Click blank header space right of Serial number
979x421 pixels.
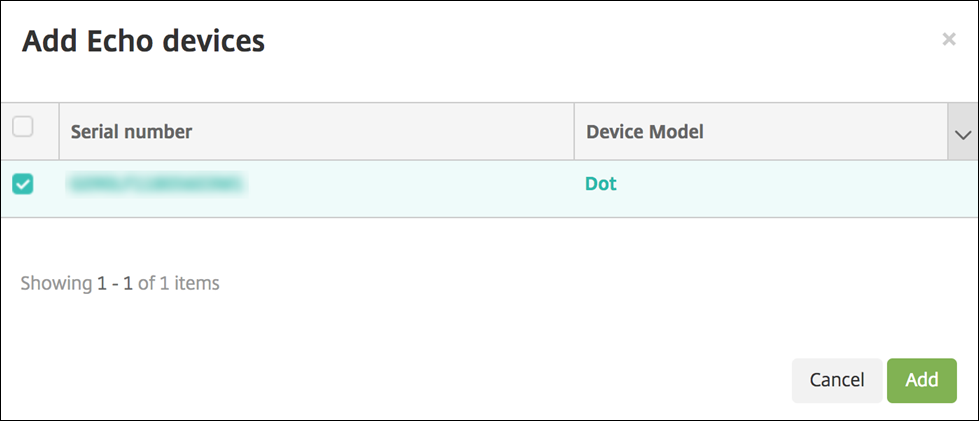coord(380,132)
